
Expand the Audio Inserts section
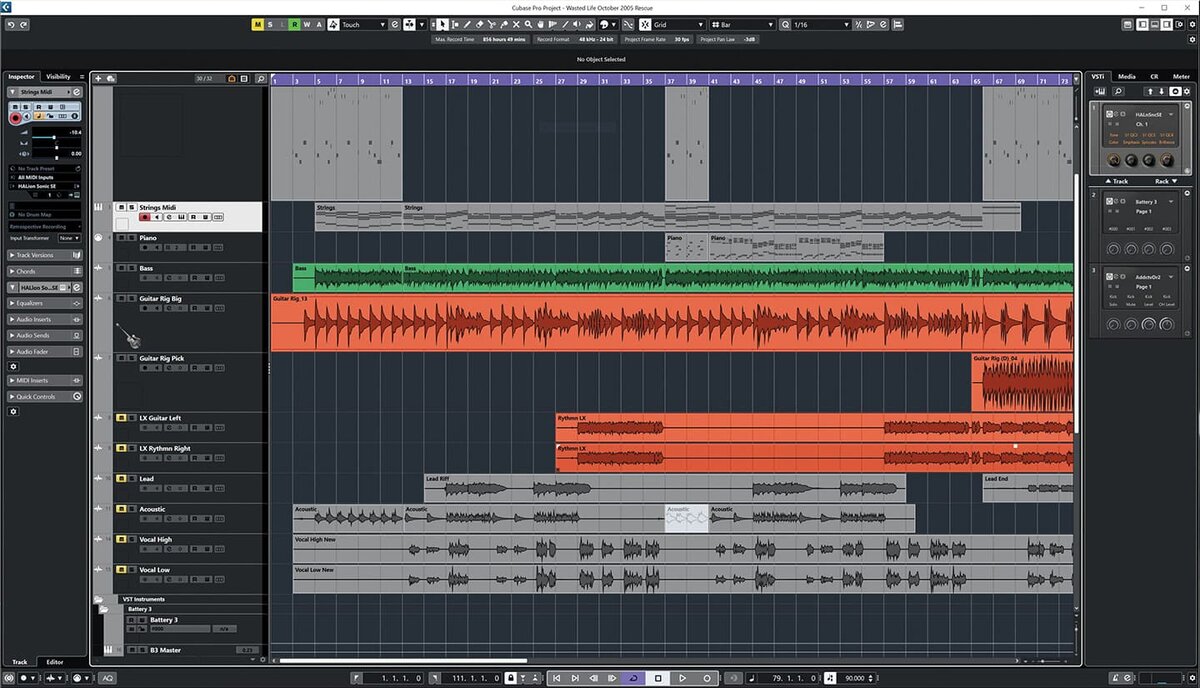point(46,319)
